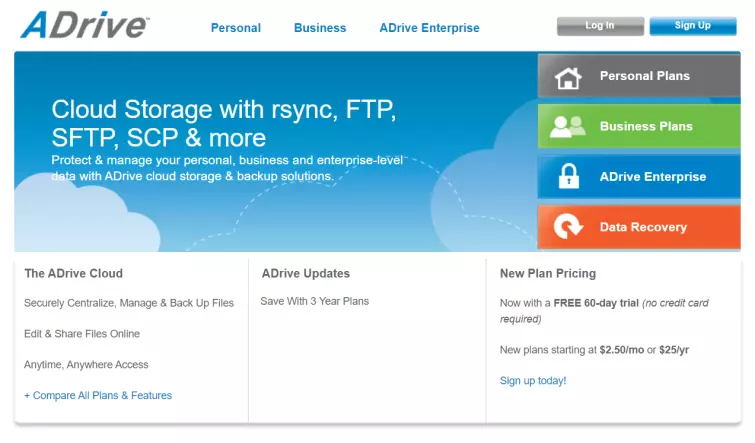The image size is (755, 443).
Task: Open the Personal Plans banner label
Action: 644,76
